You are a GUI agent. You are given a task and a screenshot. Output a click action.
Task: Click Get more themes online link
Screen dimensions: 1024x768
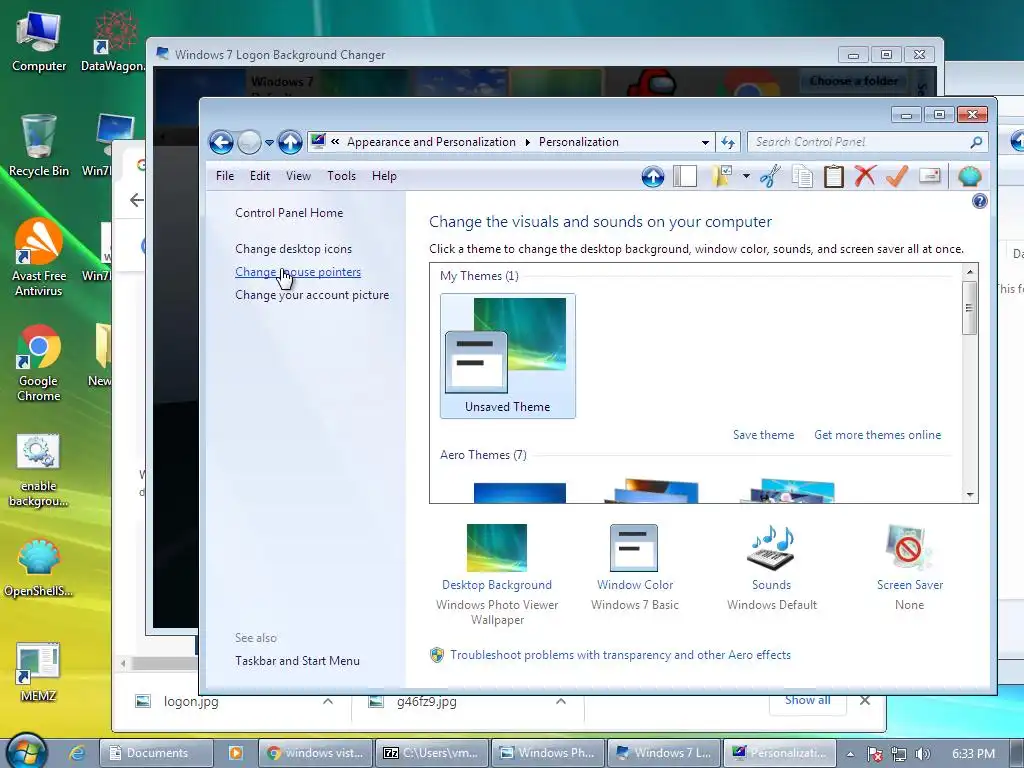pos(877,435)
